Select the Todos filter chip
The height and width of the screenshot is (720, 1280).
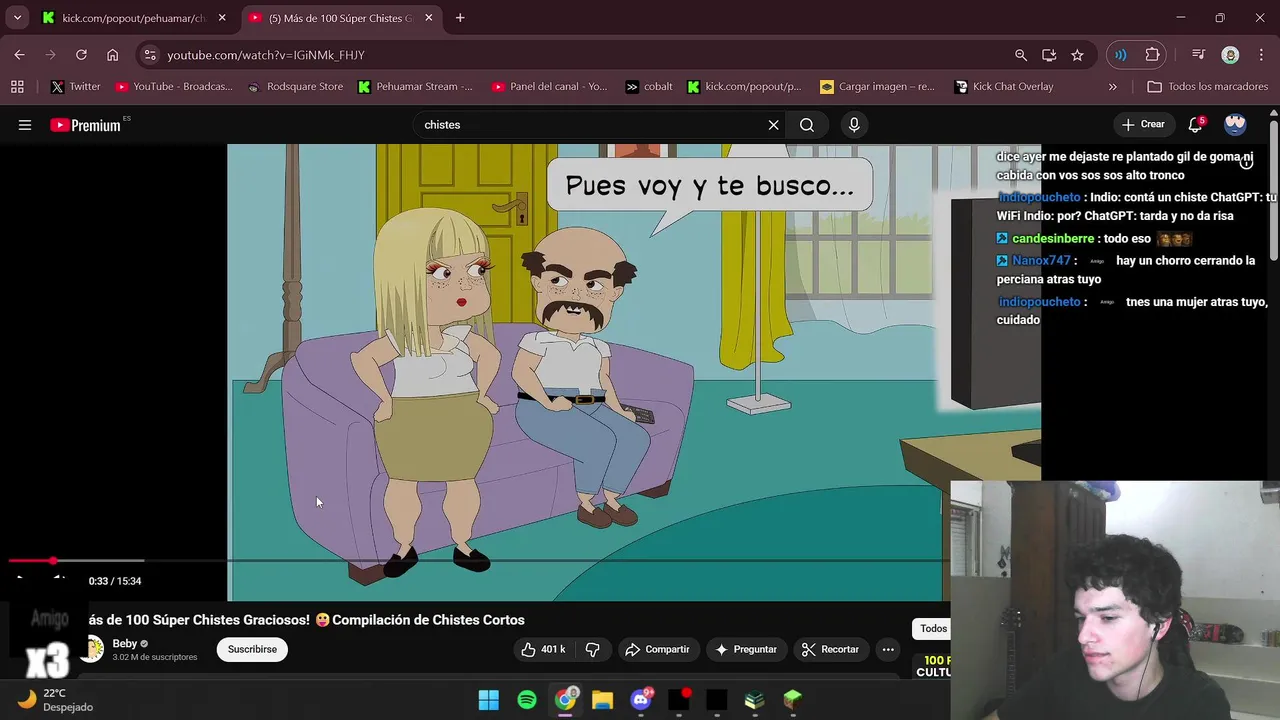tap(932, 628)
